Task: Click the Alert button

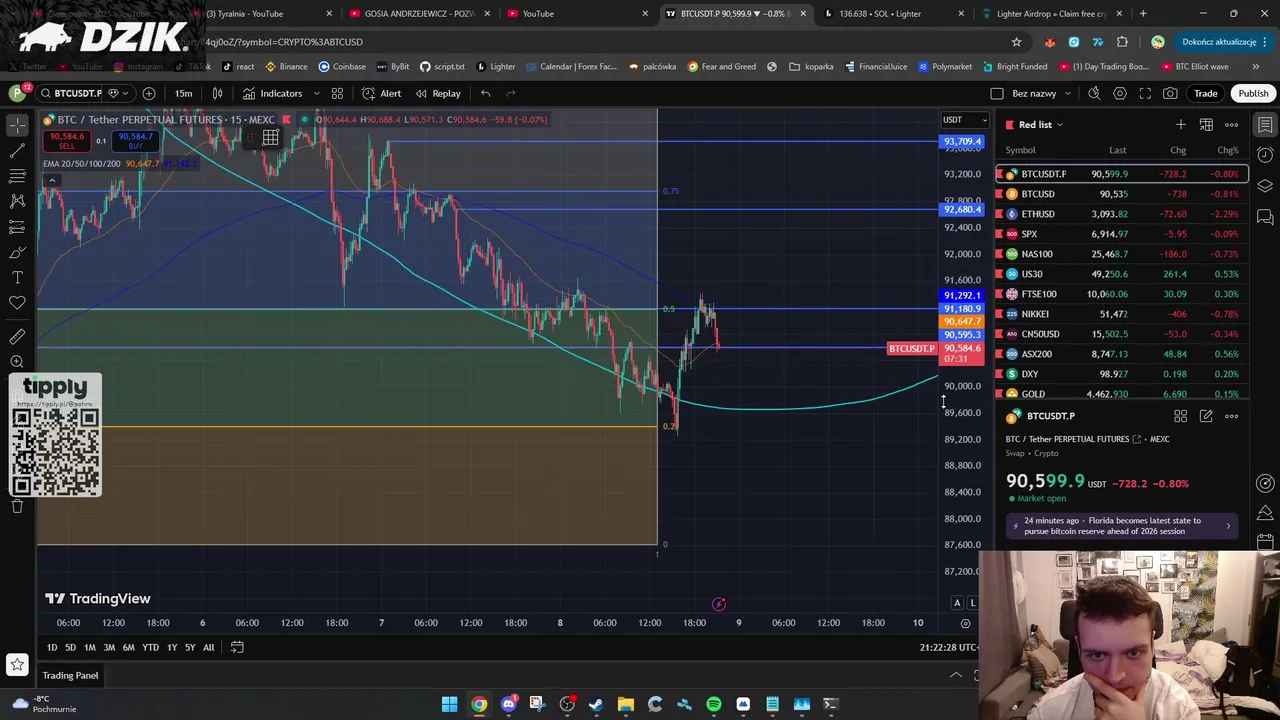Action: (382, 93)
